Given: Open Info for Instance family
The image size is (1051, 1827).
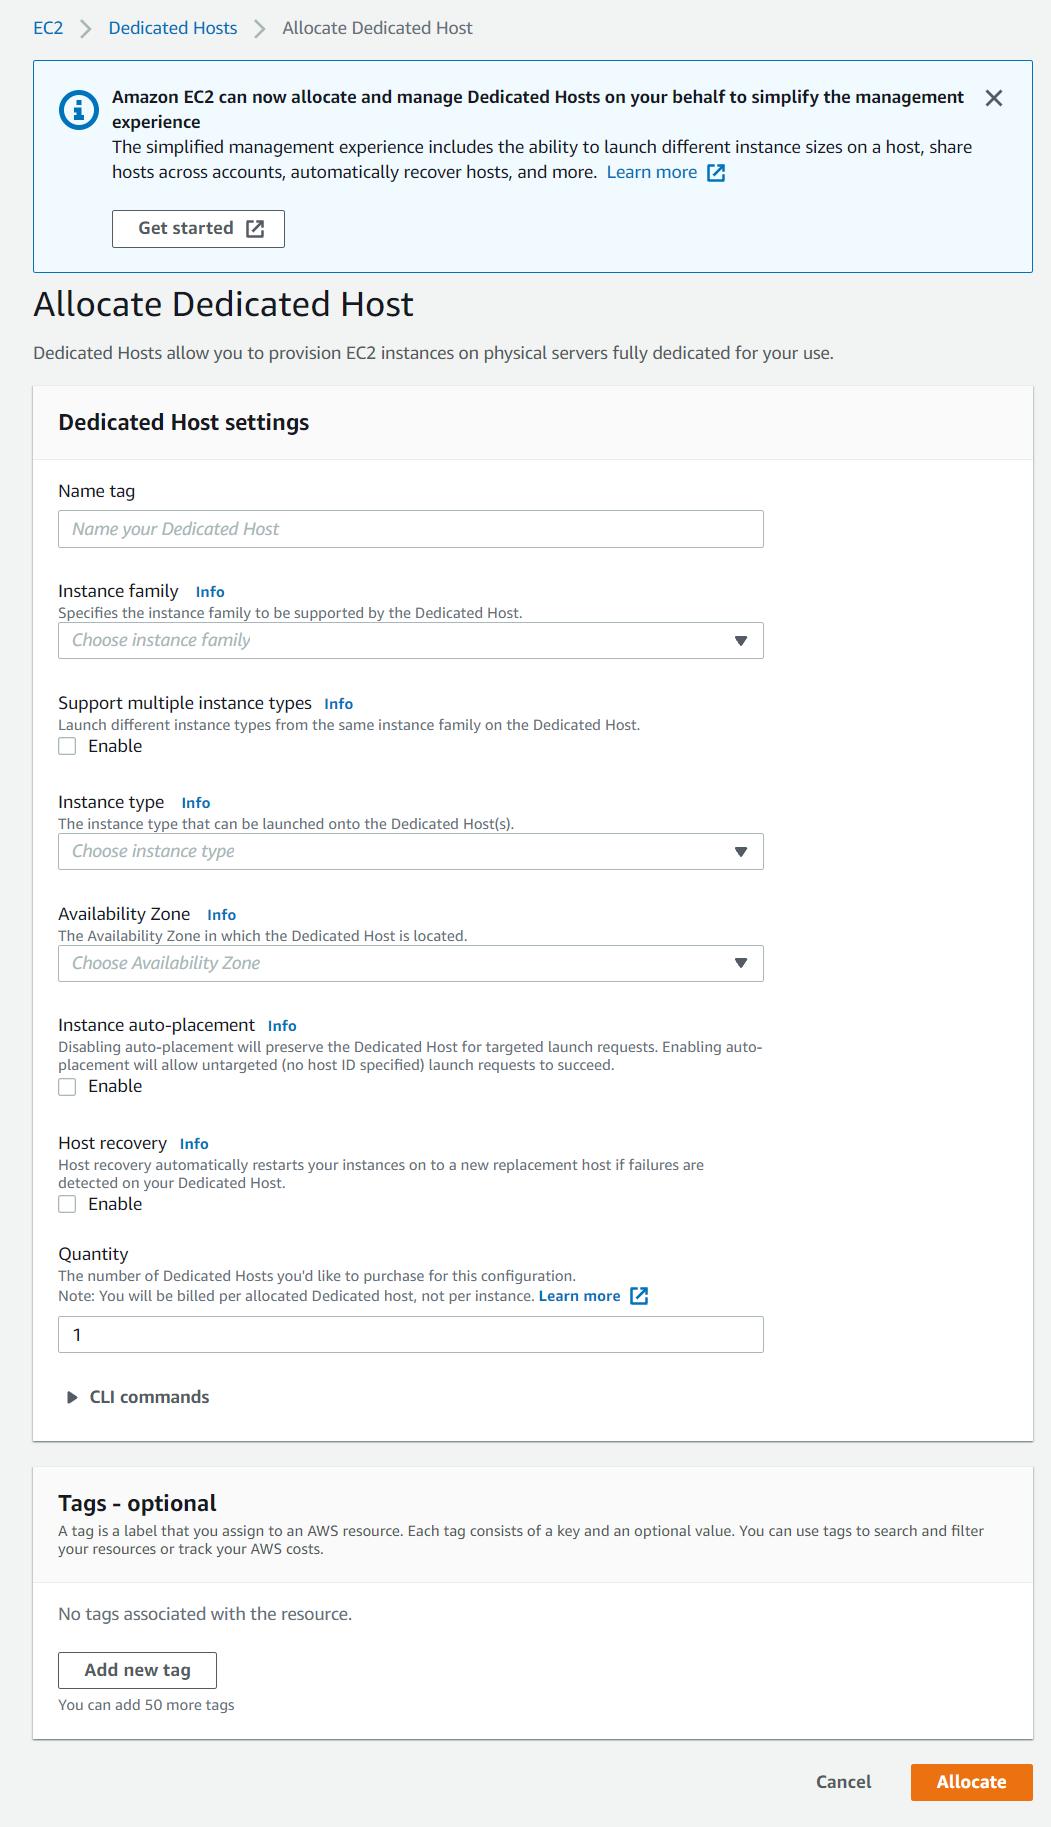Looking at the screenshot, I should 210,592.
